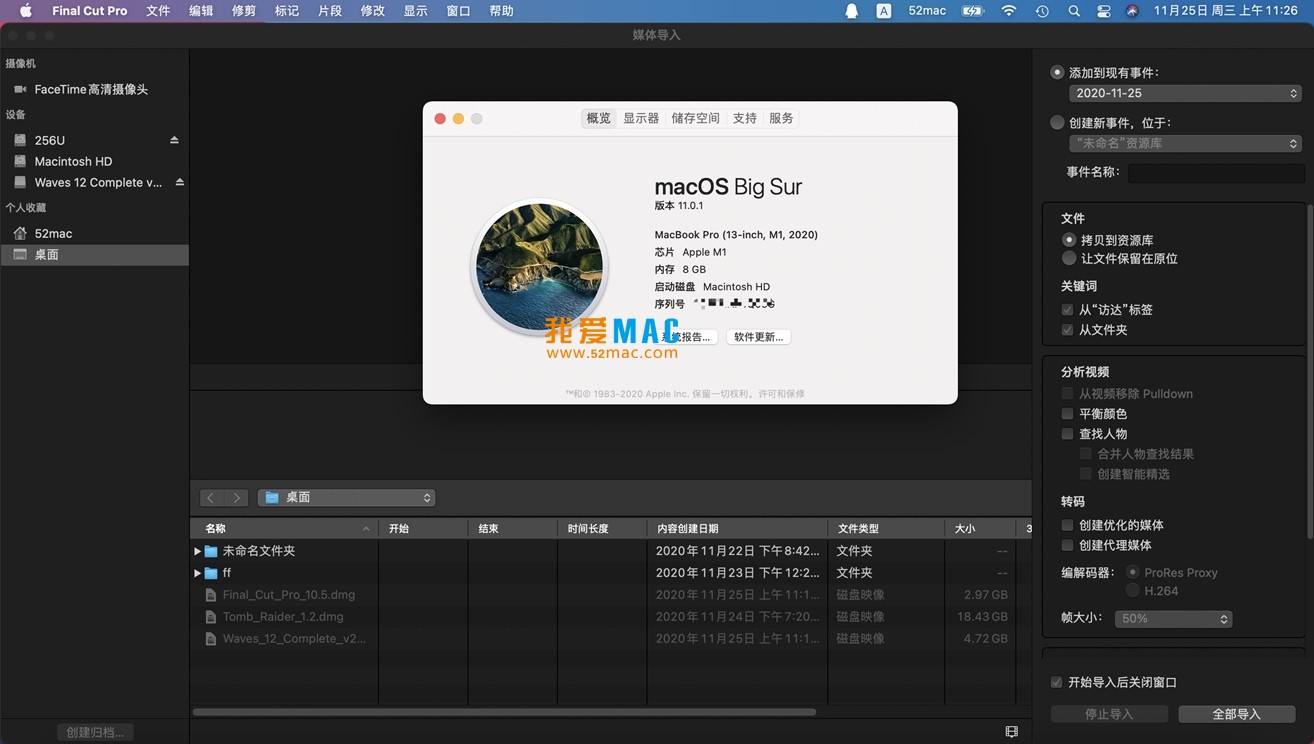Click the input source 'A' icon

884,11
